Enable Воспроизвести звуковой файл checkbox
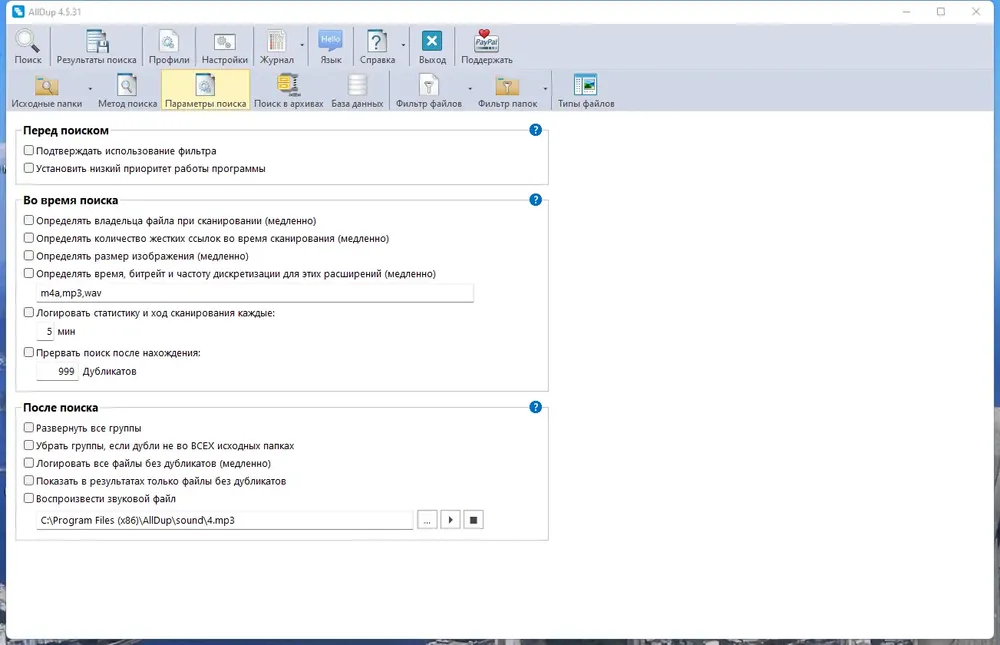Screen dimensions: 1000x645 tap(29, 498)
